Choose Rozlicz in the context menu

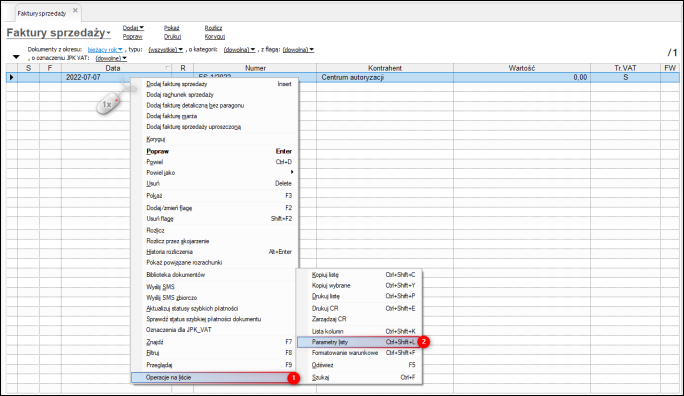click(215, 230)
